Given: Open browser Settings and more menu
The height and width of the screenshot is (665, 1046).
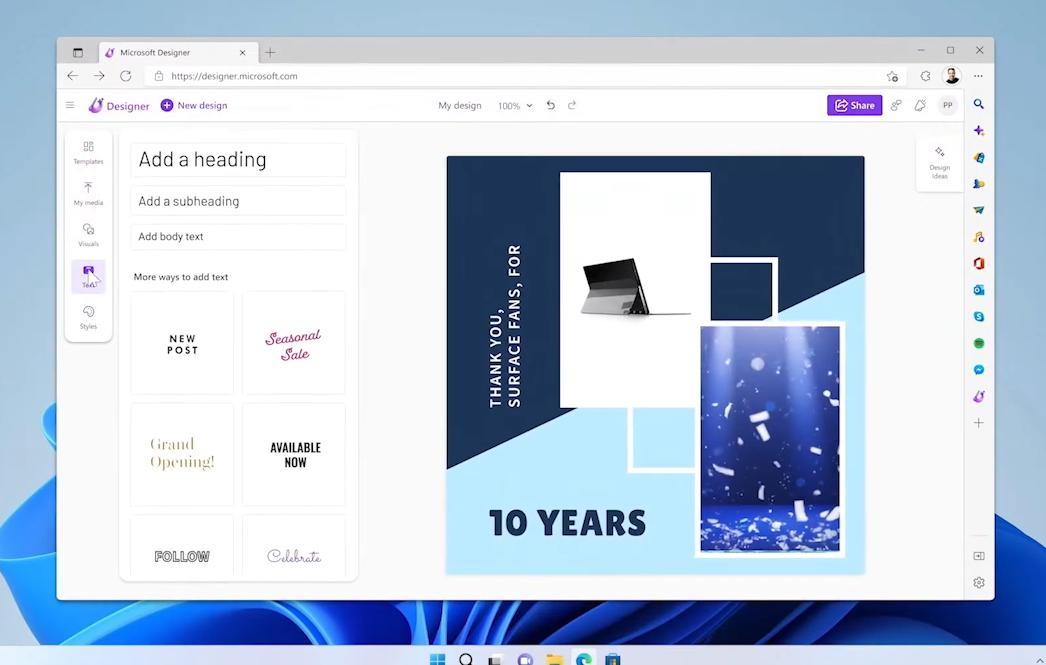Looking at the screenshot, I should (x=978, y=76).
